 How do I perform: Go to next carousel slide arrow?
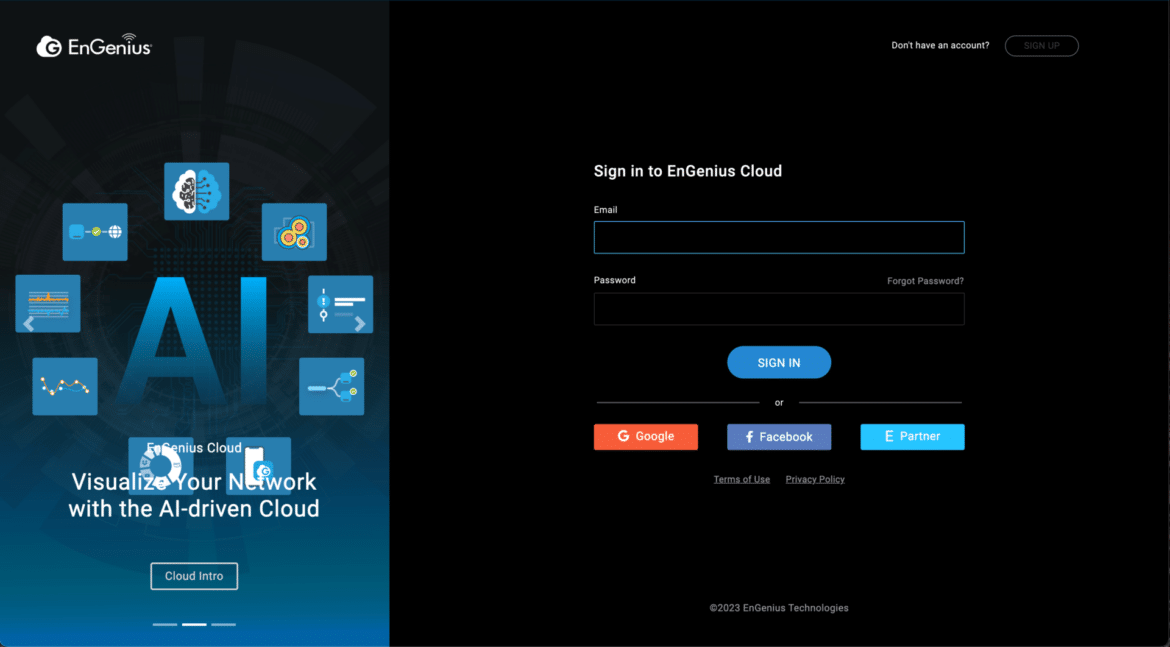point(360,324)
